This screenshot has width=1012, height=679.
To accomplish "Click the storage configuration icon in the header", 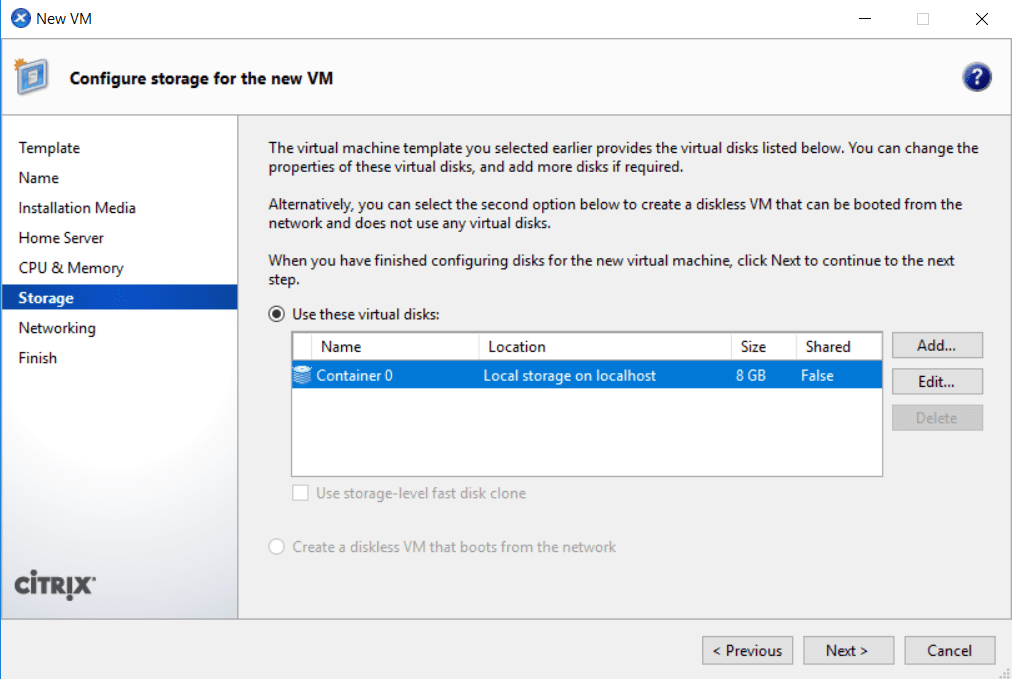I will 31,77.
